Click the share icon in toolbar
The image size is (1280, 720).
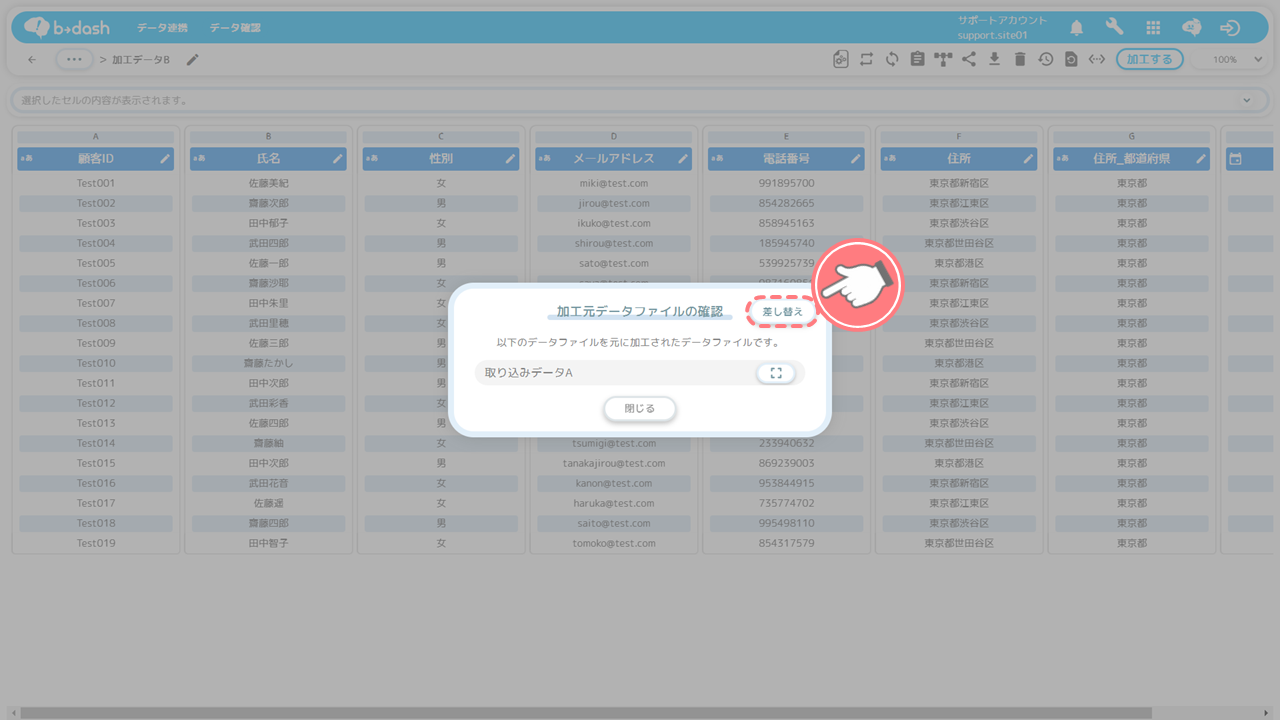click(968, 59)
